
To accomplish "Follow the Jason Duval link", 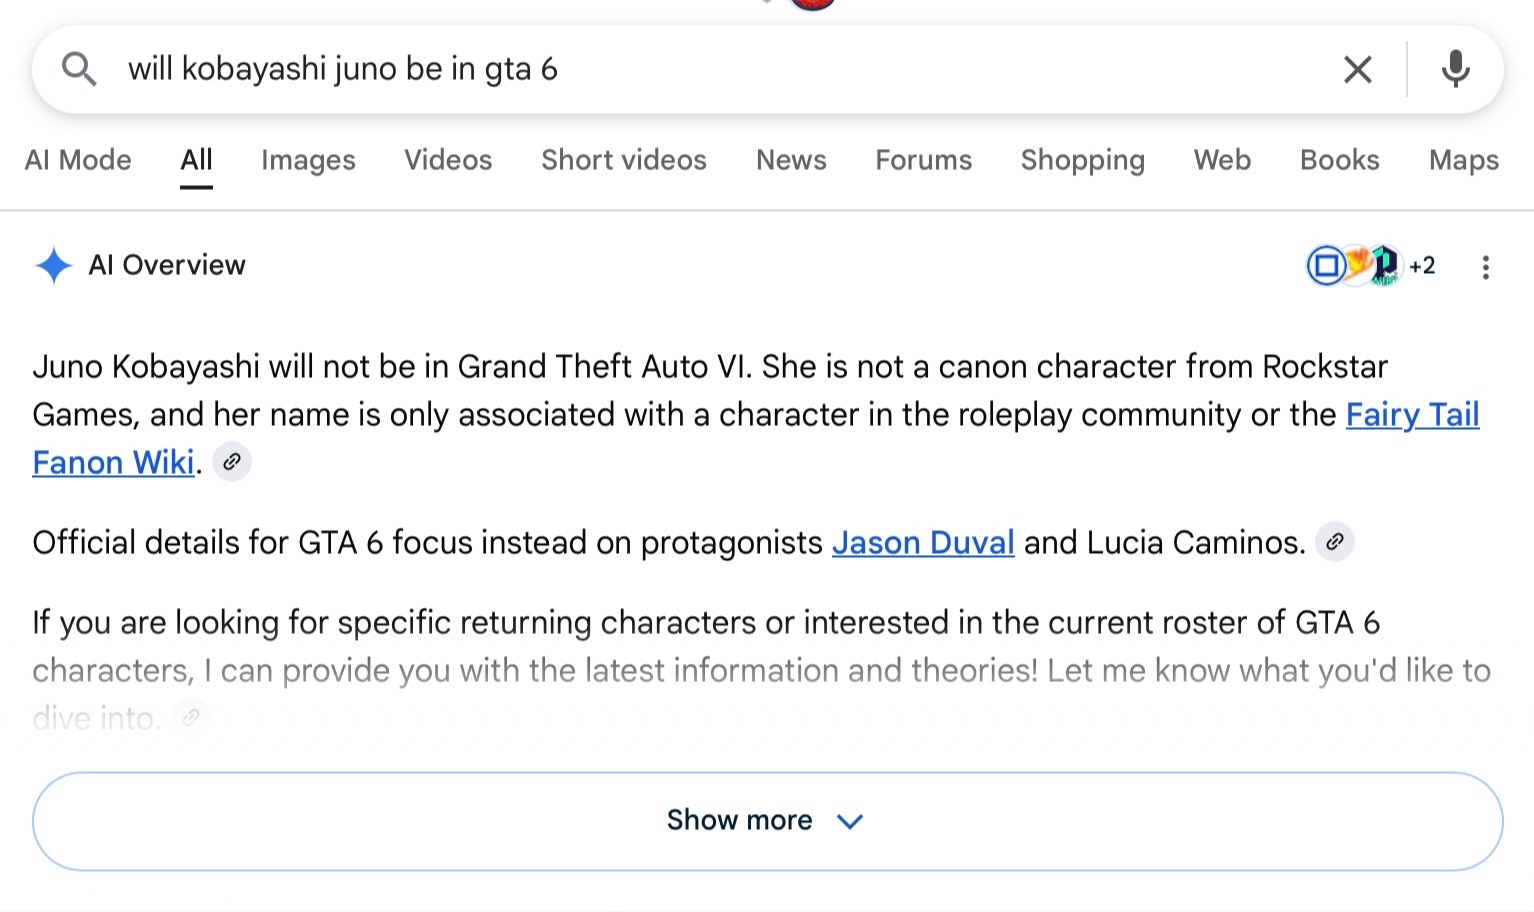I will 923,542.
